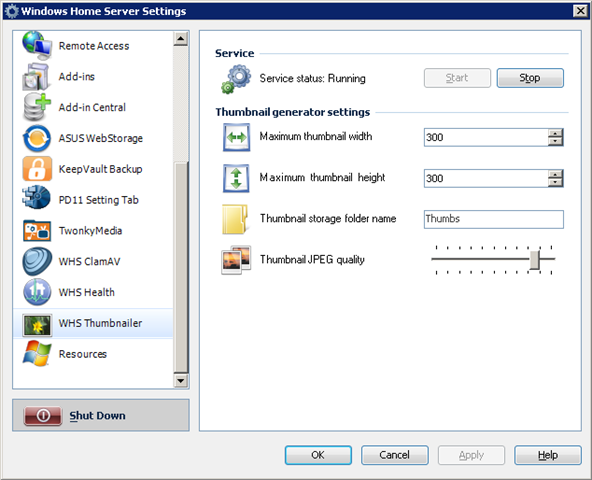
Task: Adjust the Thumbnail JPEG quality slider handle
Action: click(x=534, y=259)
